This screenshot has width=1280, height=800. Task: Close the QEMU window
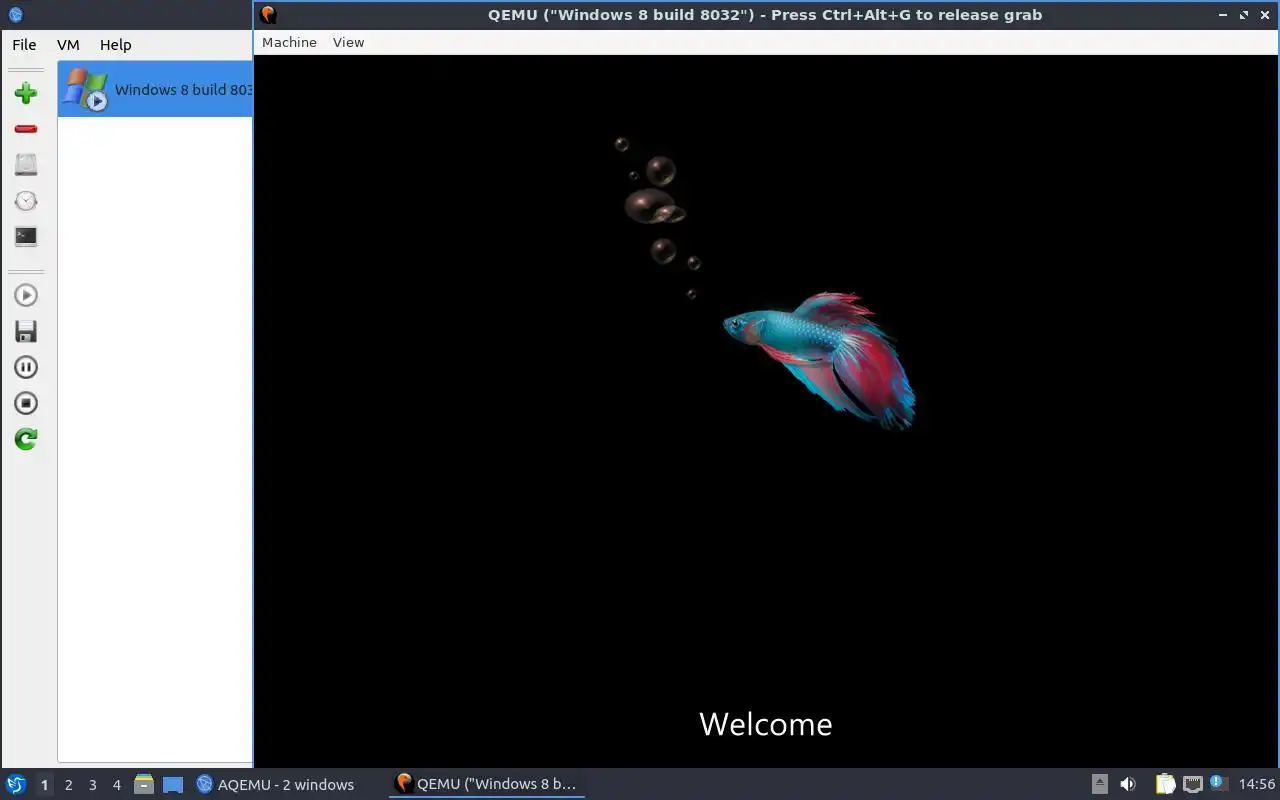(x=1265, y=15)
